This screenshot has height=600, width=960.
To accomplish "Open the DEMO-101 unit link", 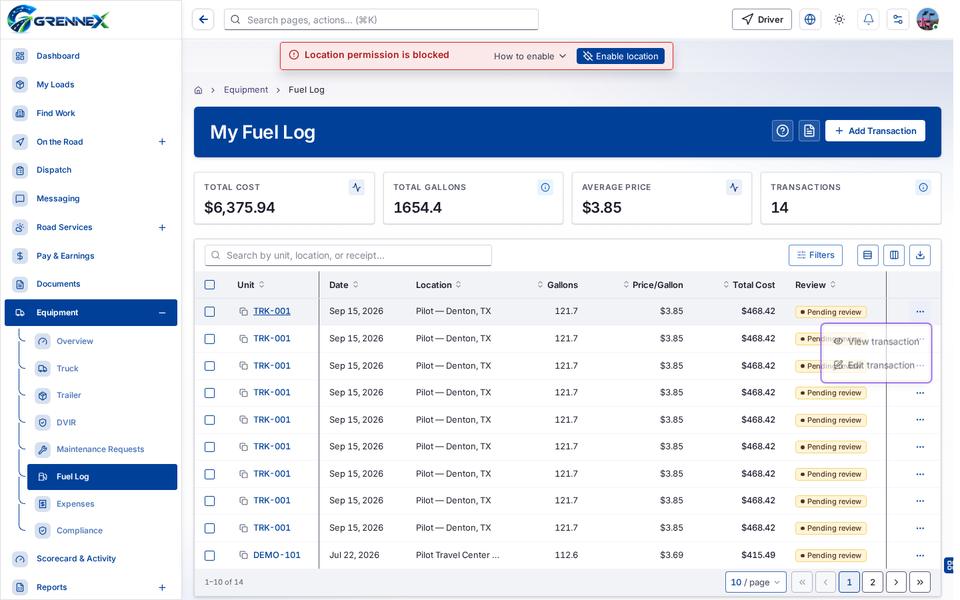I will pos(277,555).
